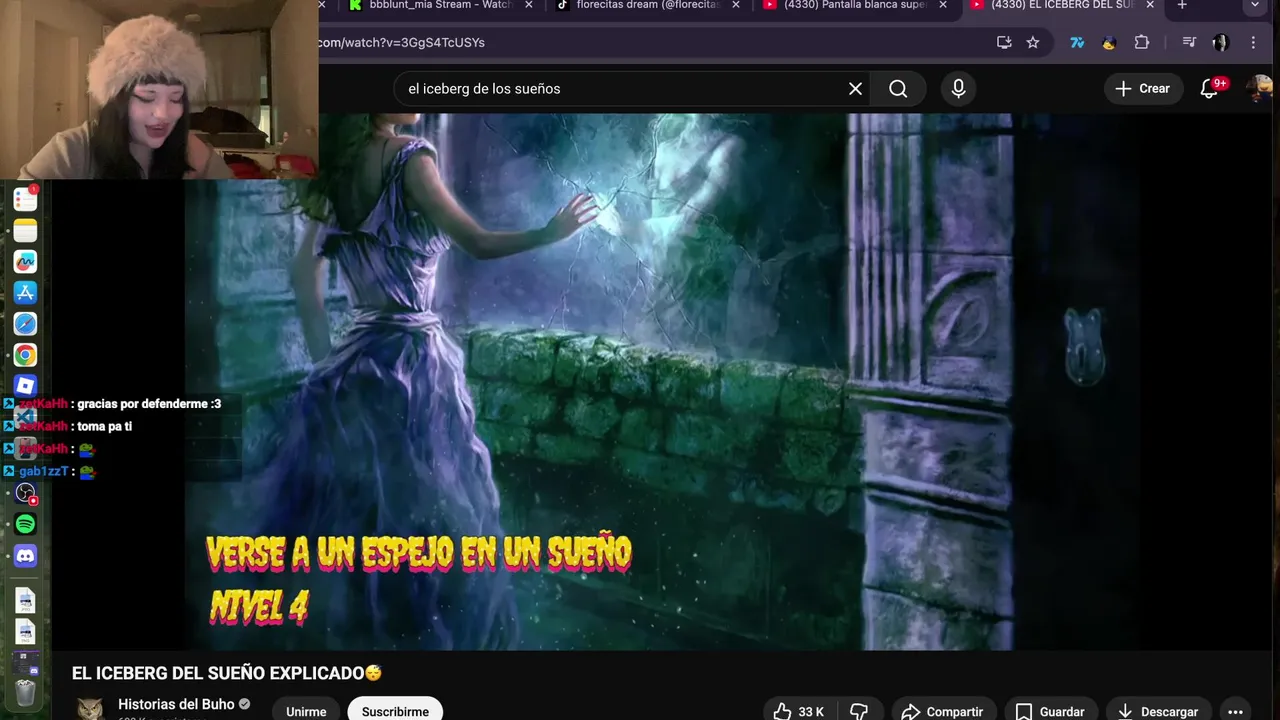Click the Guardar button
Viewport: 1280px width, 720px height.
point(1050,711)
